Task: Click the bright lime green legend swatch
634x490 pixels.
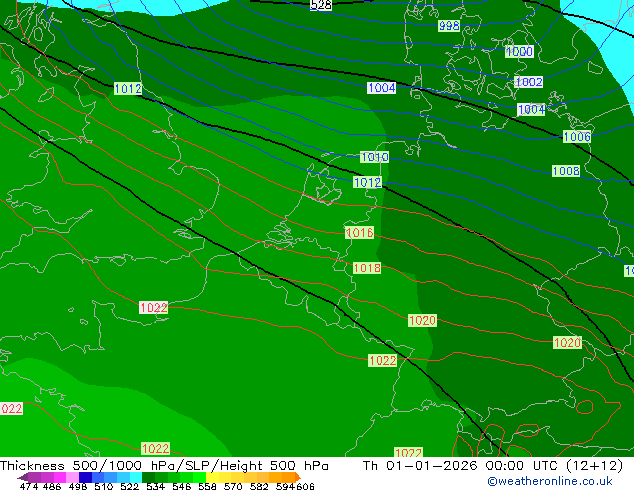Action: pos(199,477)
